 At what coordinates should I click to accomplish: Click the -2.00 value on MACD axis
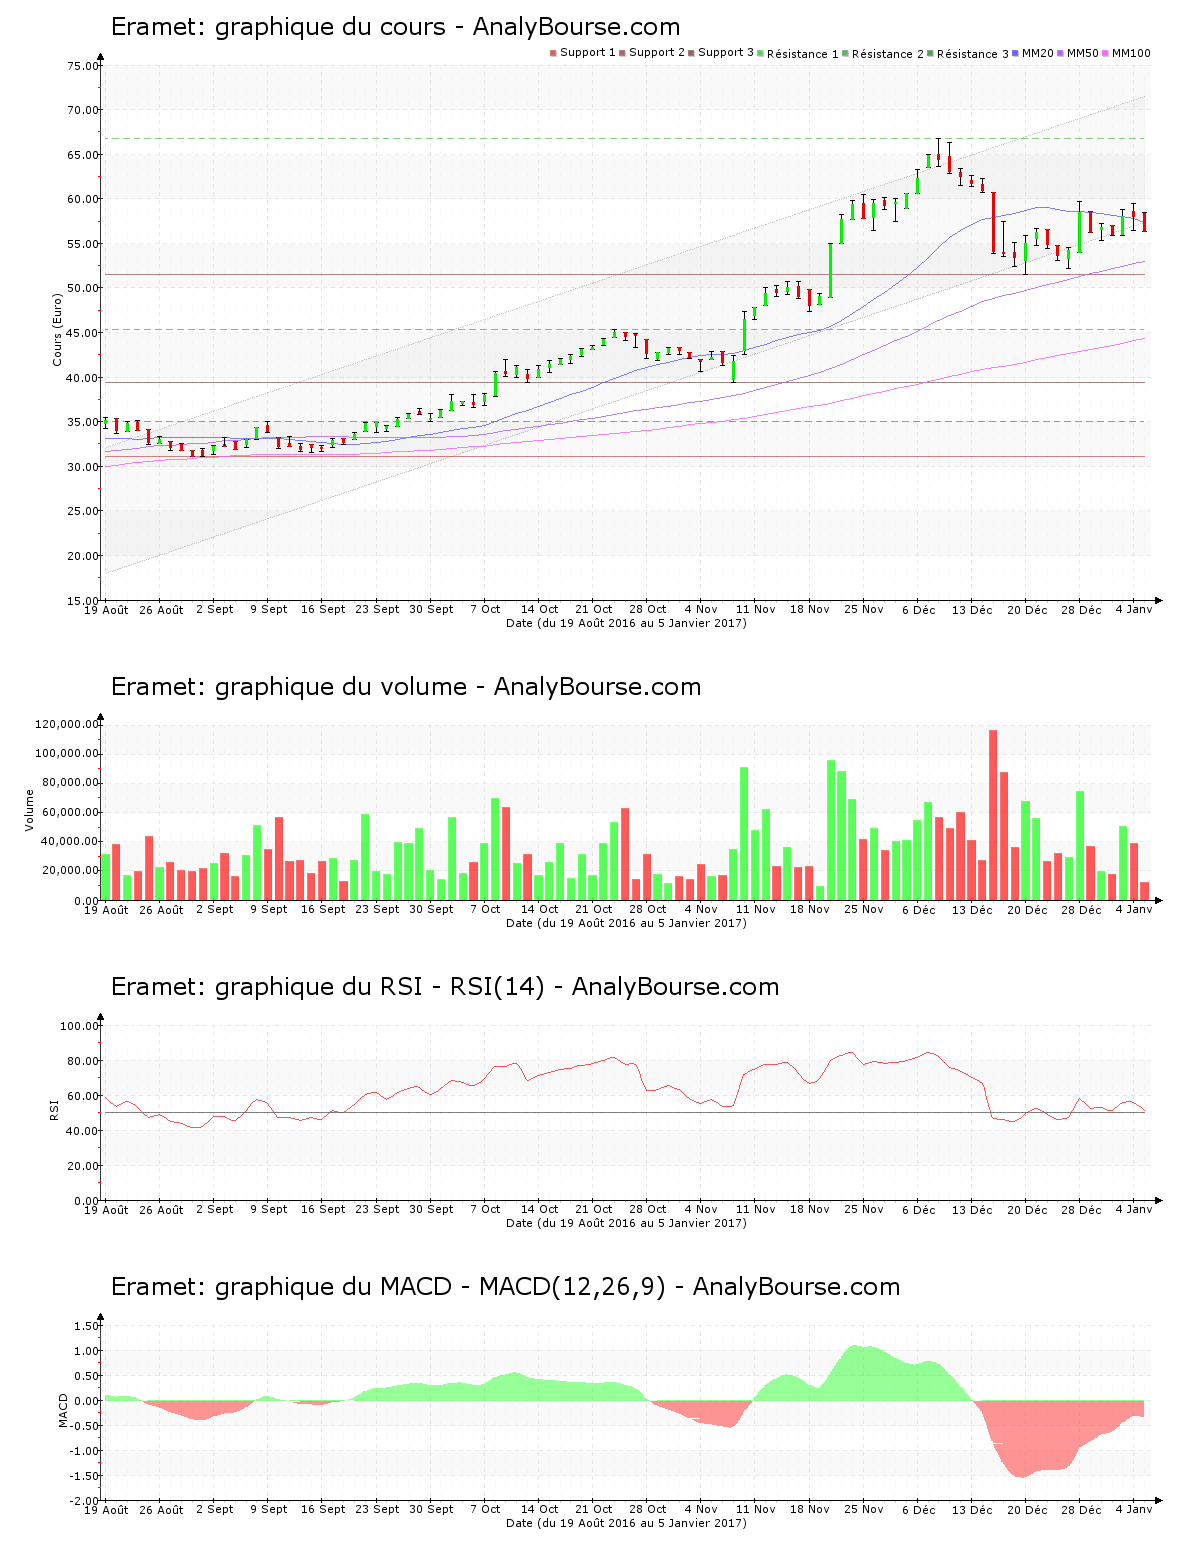(x=85, y=1501)
